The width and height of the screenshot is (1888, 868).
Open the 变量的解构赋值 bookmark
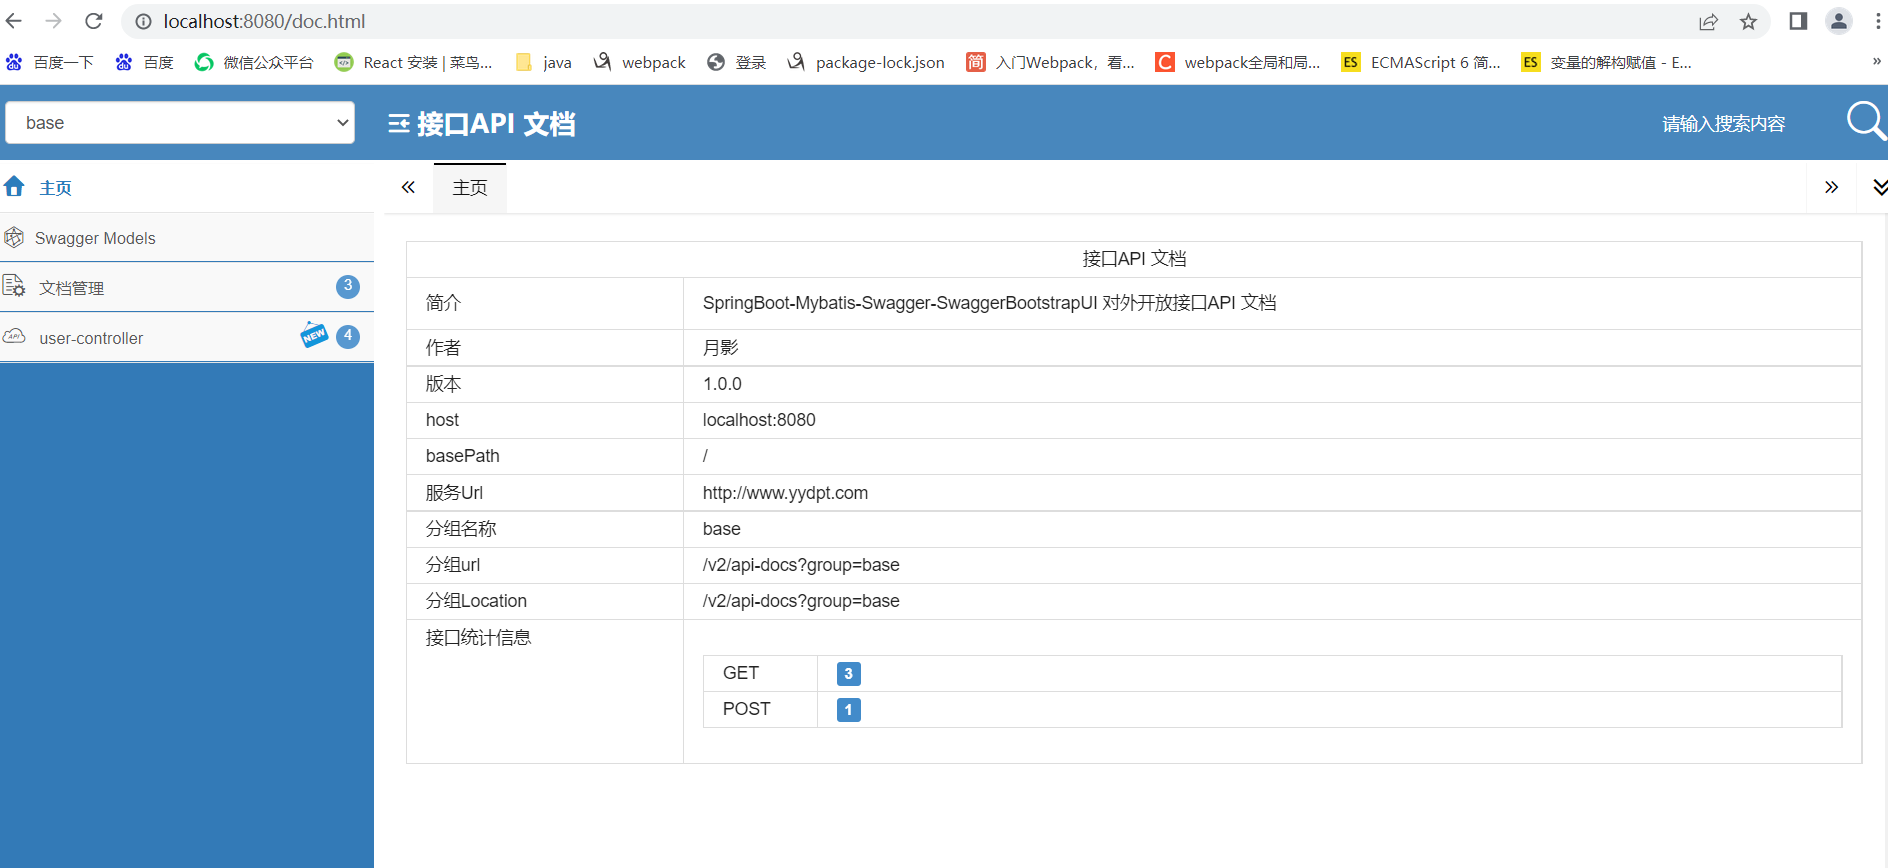point(1607,62)
